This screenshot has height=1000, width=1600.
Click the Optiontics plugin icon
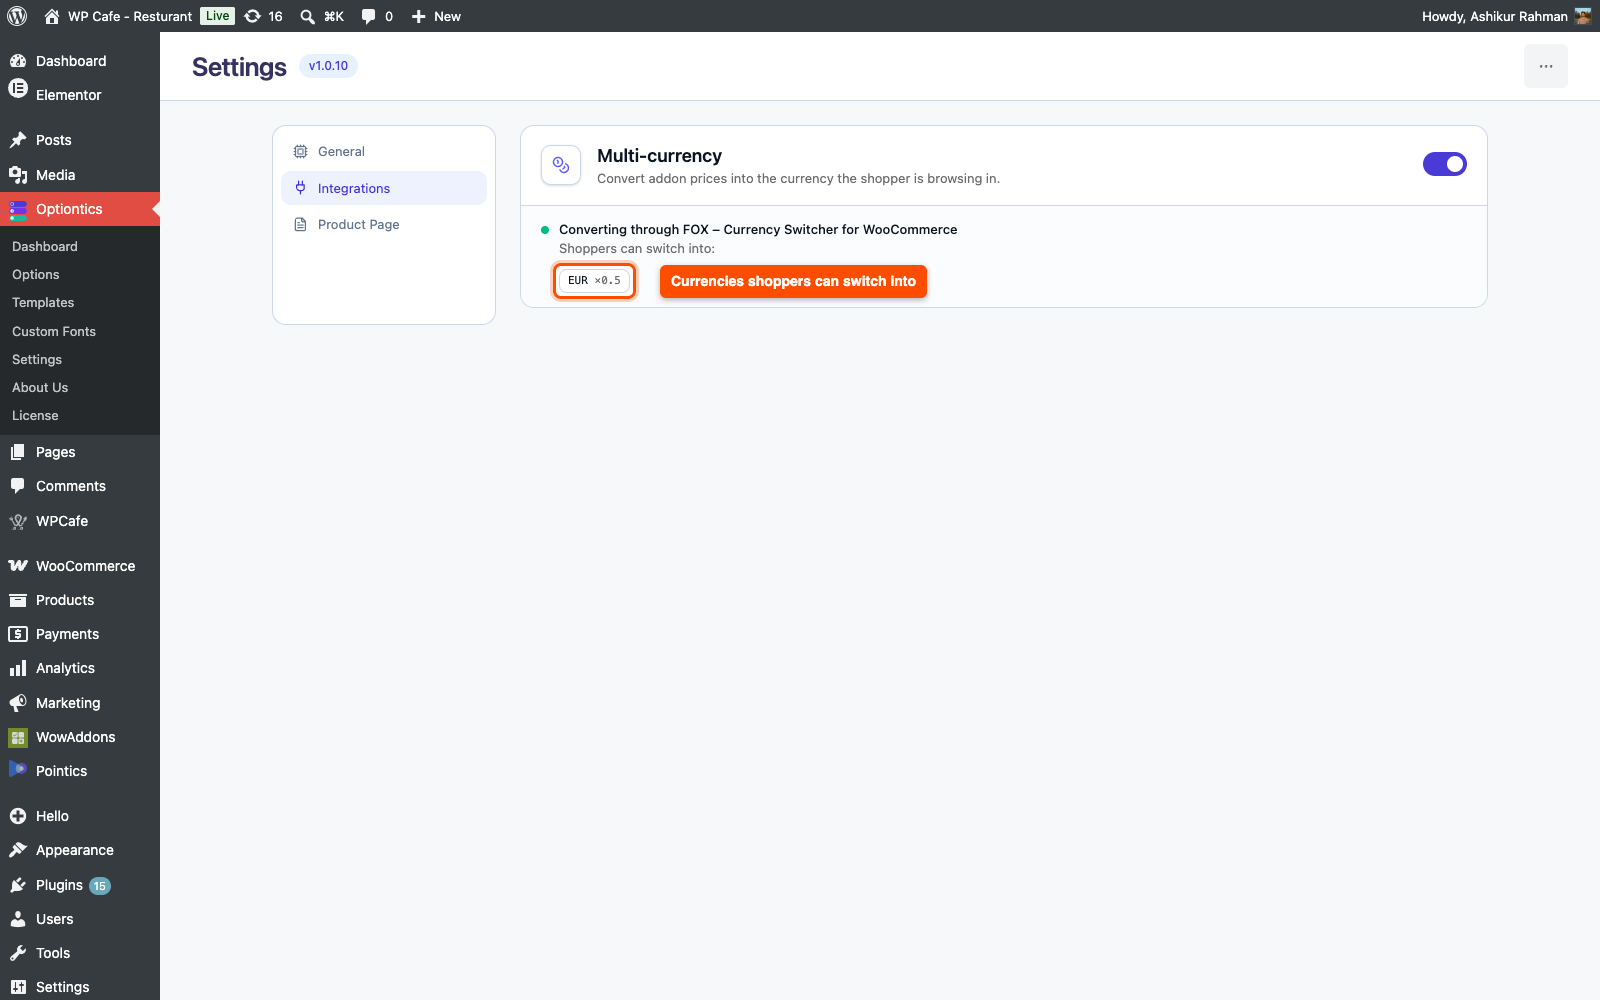pos(18,210)
